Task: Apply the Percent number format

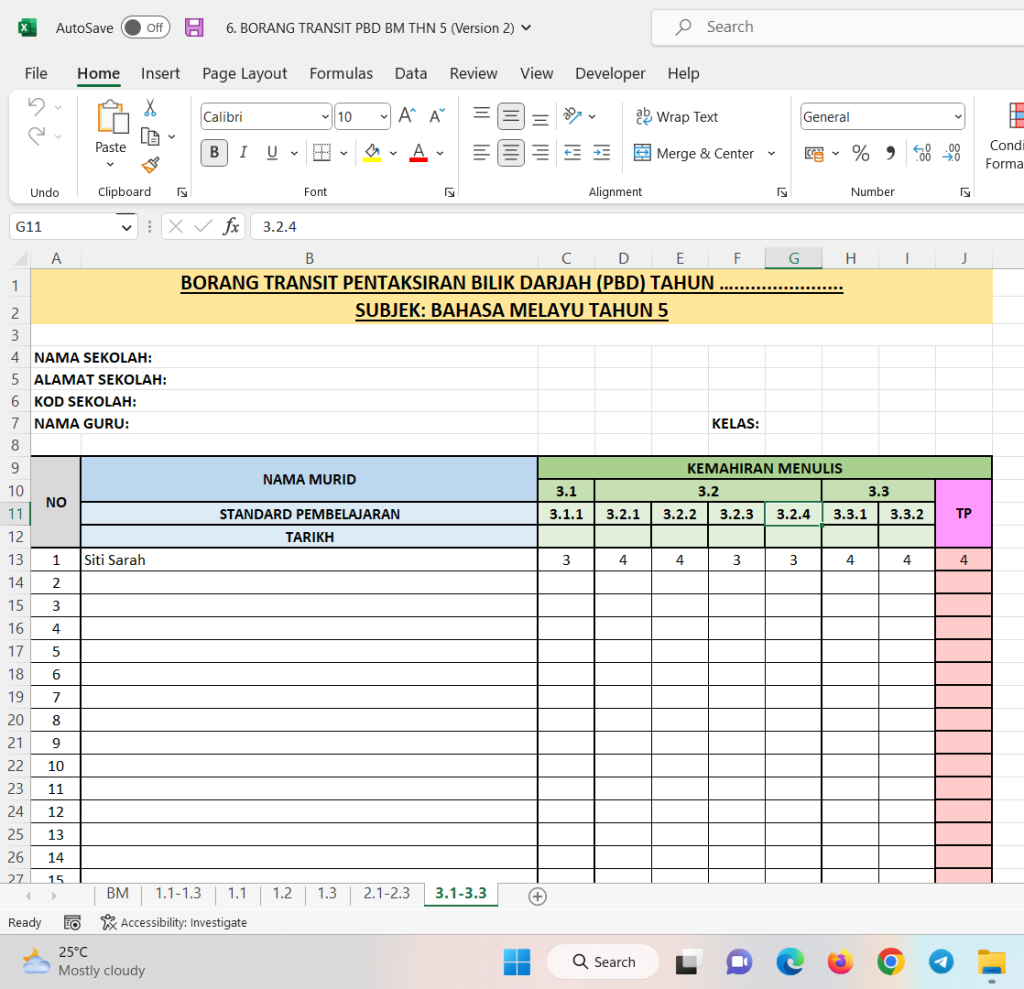Action: click(860, 153)
